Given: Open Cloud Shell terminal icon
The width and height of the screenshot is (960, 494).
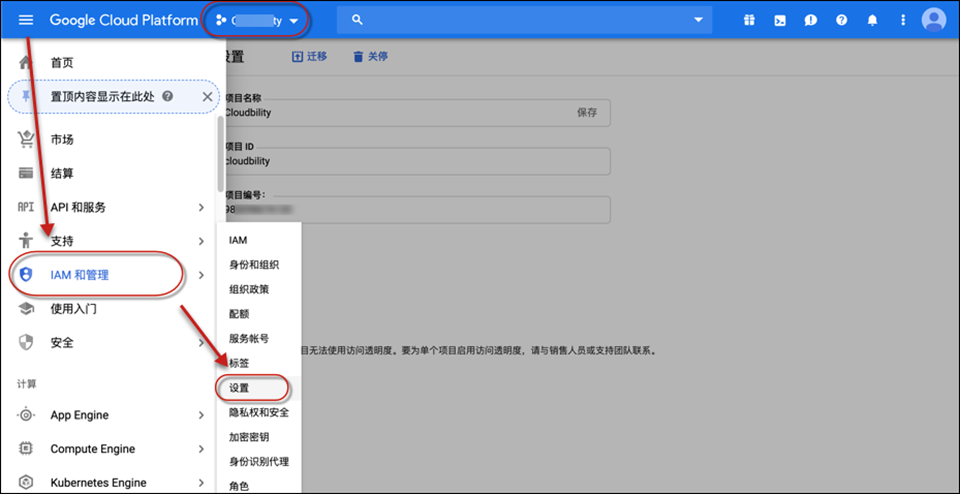Looking at the screenshot, I should coord(779,20).
